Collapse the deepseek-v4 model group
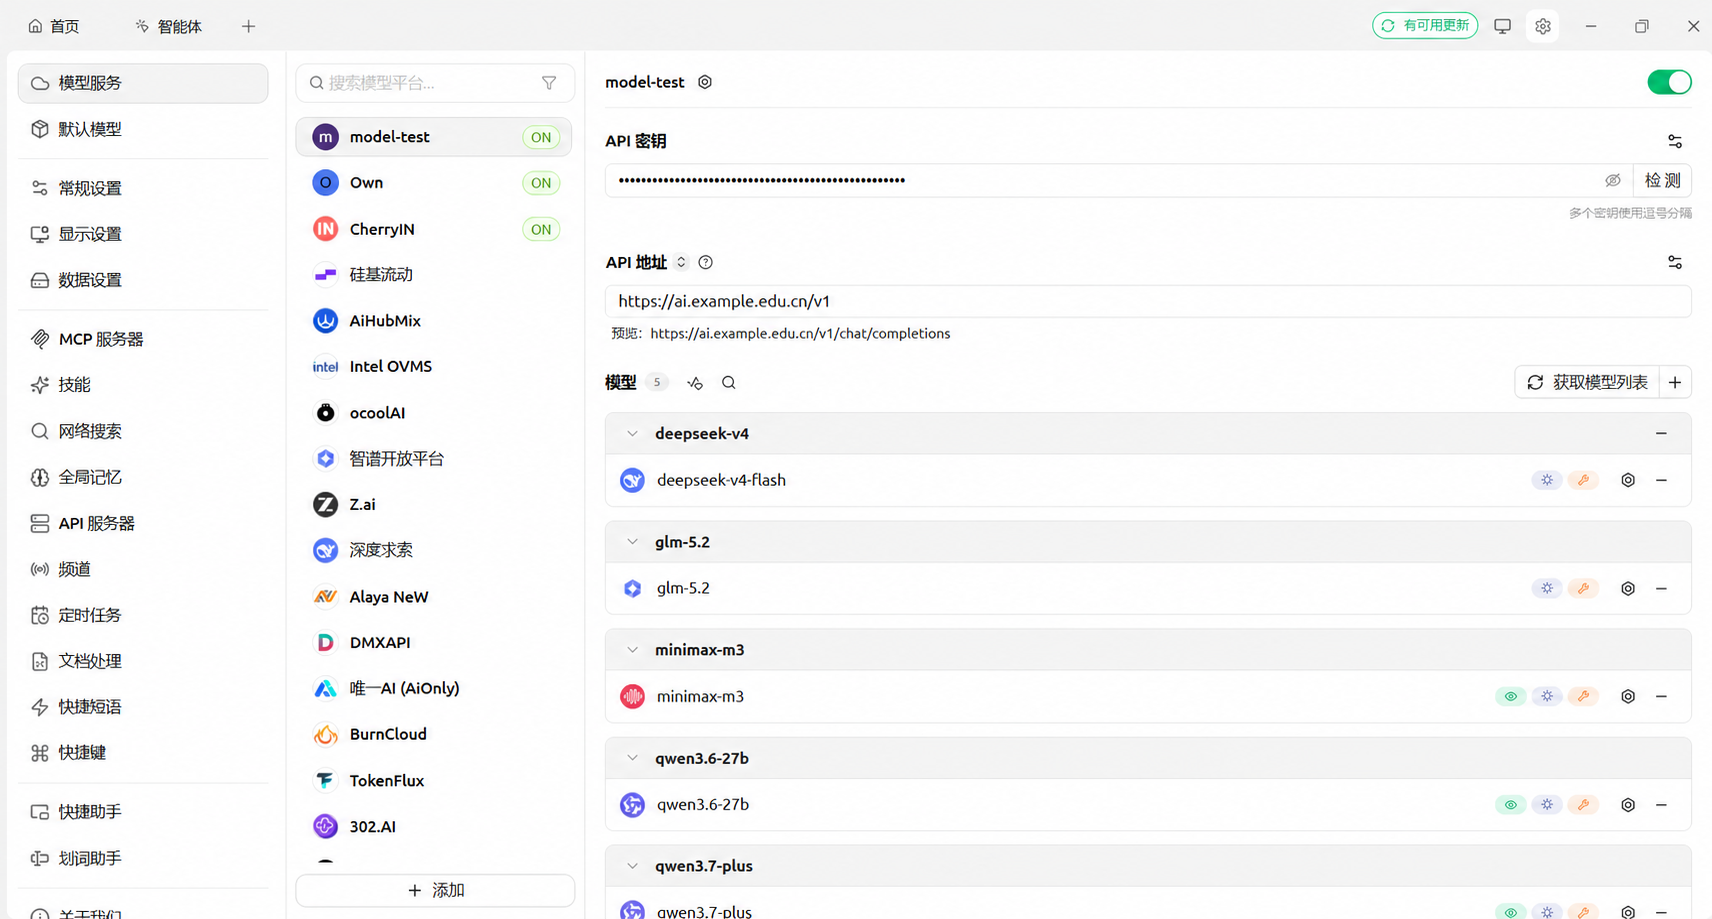This screenshot has height=919, width=1712. pyautogui.click(x=632, y=434)
